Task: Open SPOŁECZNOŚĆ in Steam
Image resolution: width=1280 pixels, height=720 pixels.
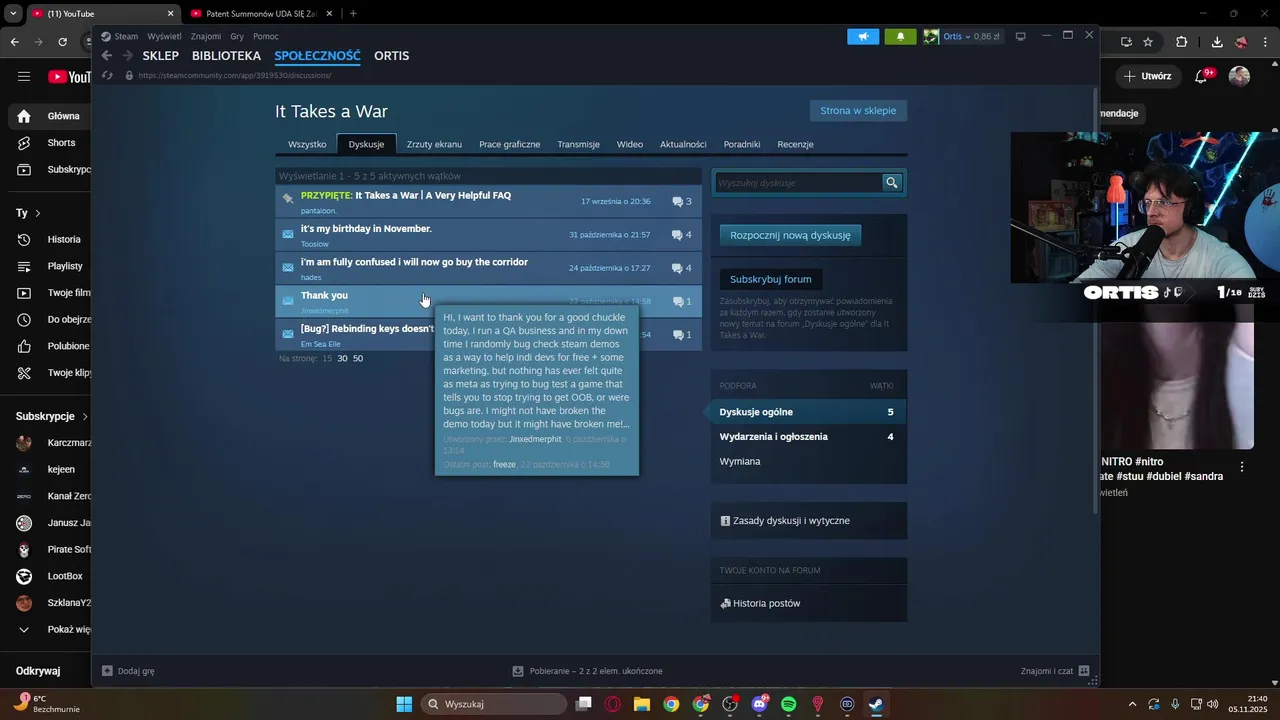Action: (317, 56)
